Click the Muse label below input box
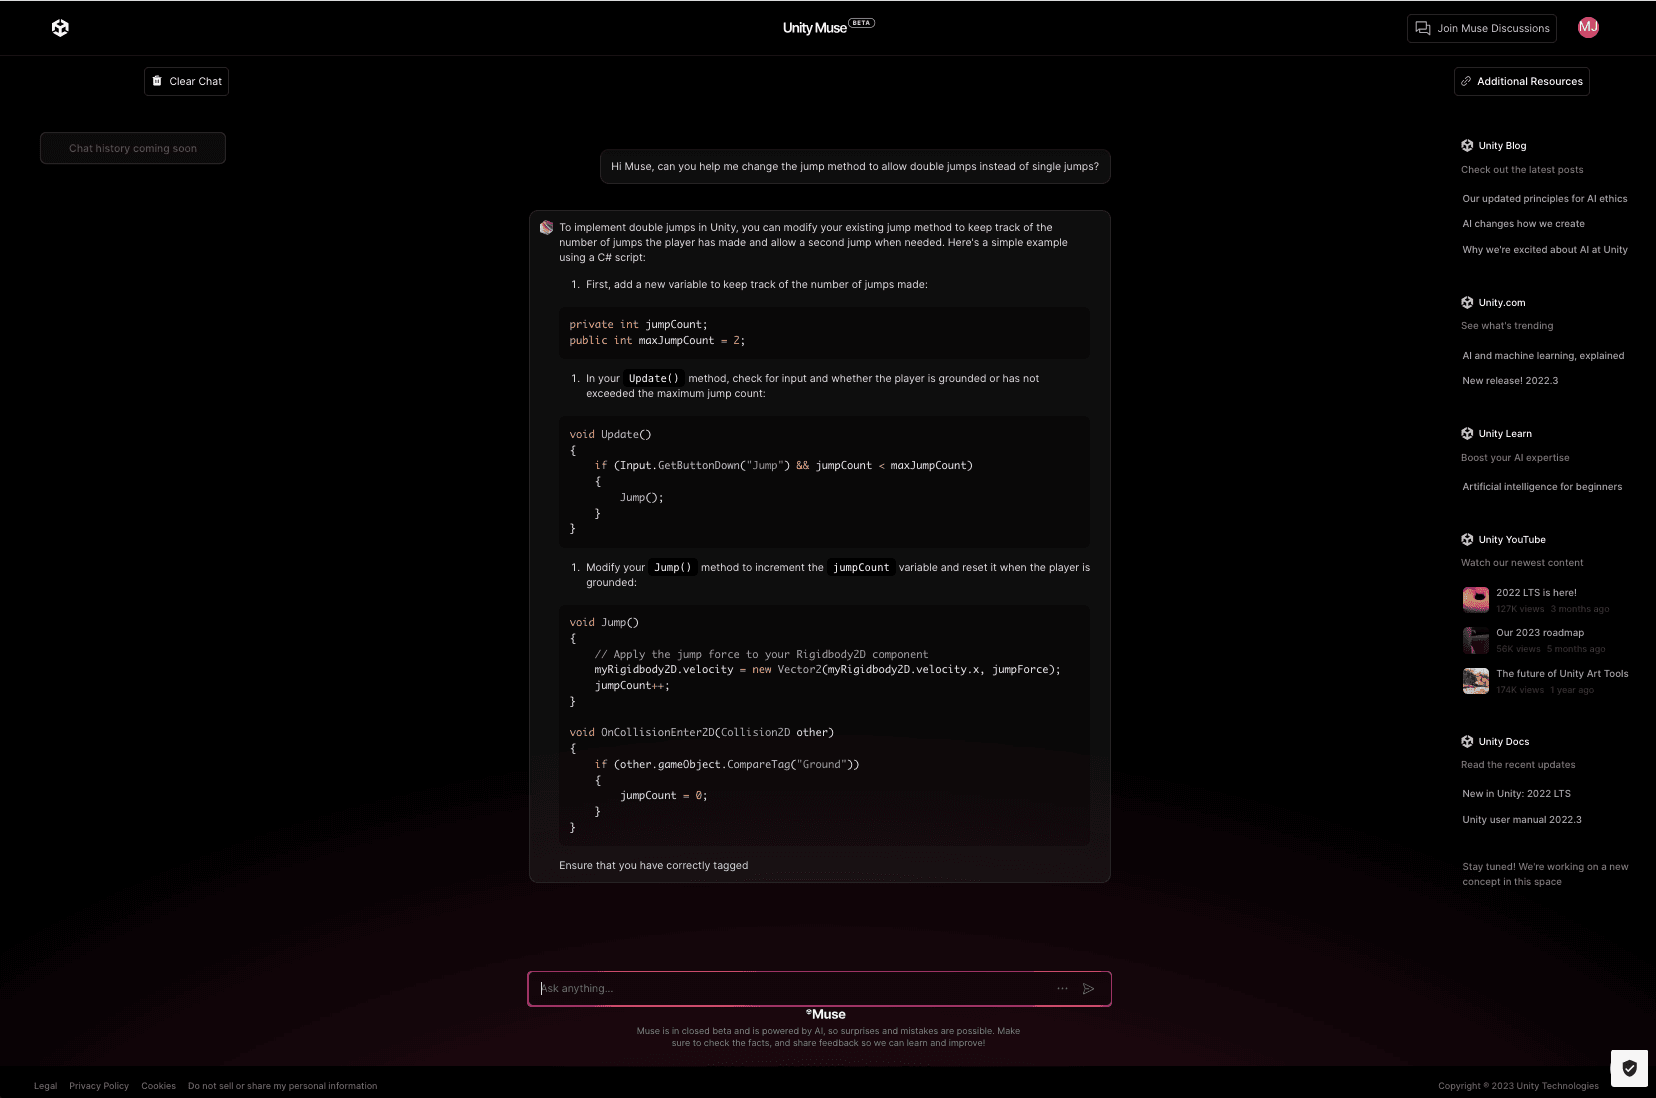The image size is (1656, 1098). [x=826, y=1014]
